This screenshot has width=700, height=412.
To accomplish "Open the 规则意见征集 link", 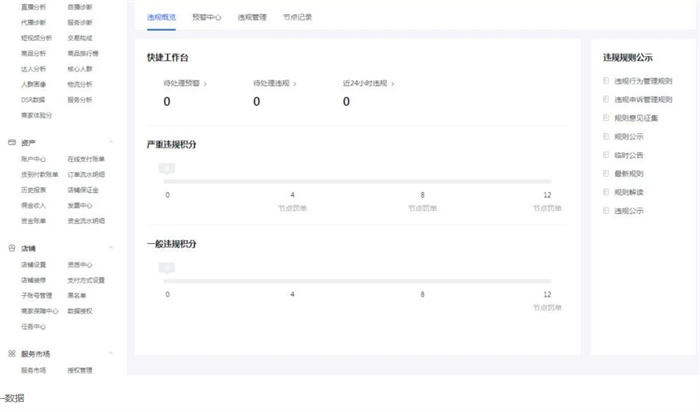I will [x=636, y=118].
